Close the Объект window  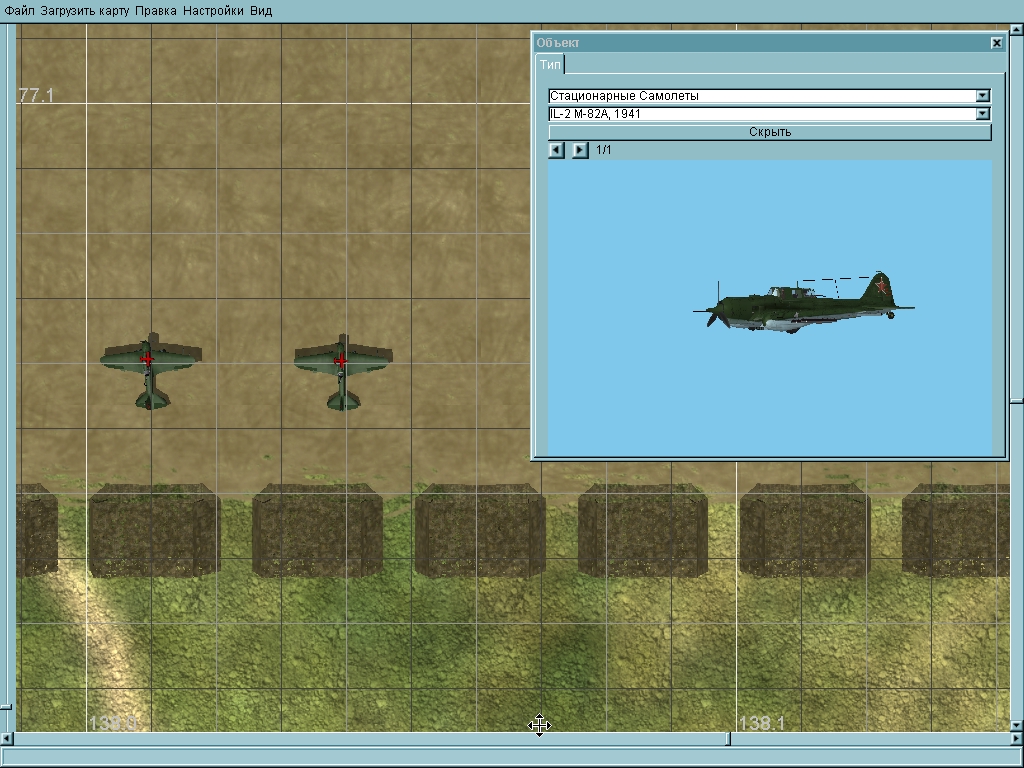pos(997,43)
